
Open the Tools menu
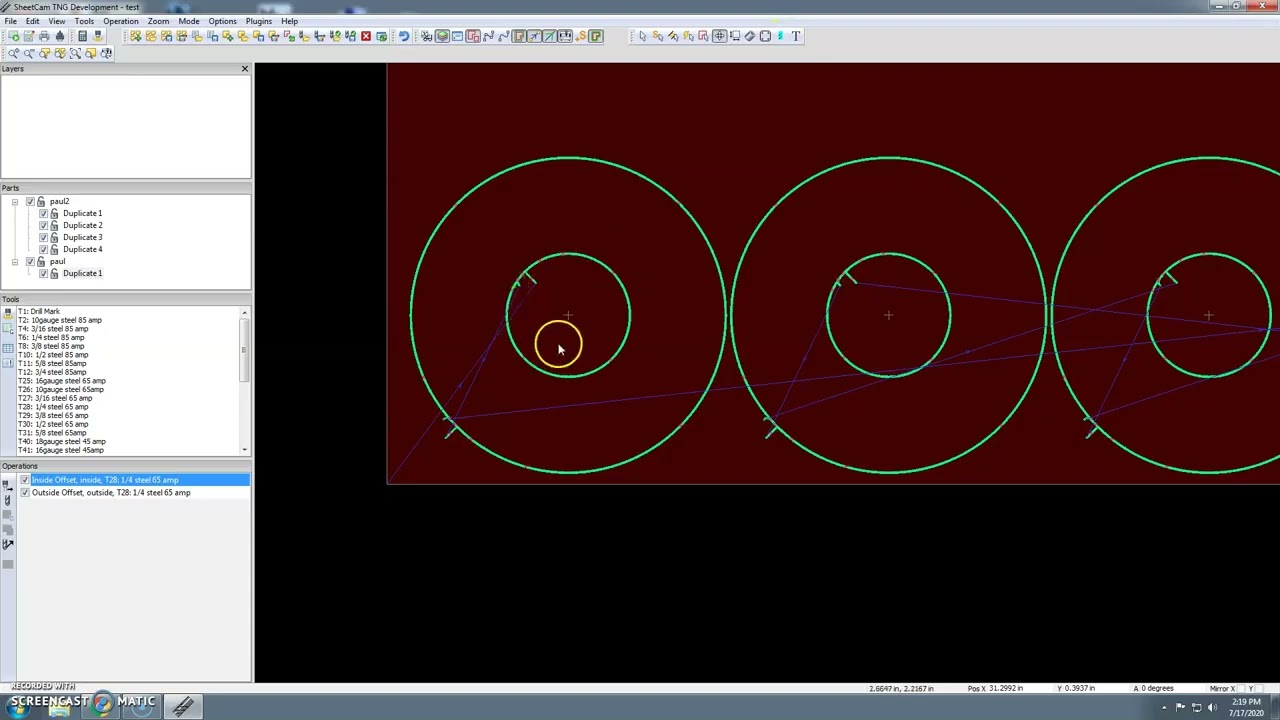pyautogui.click(x=84, y=21)
